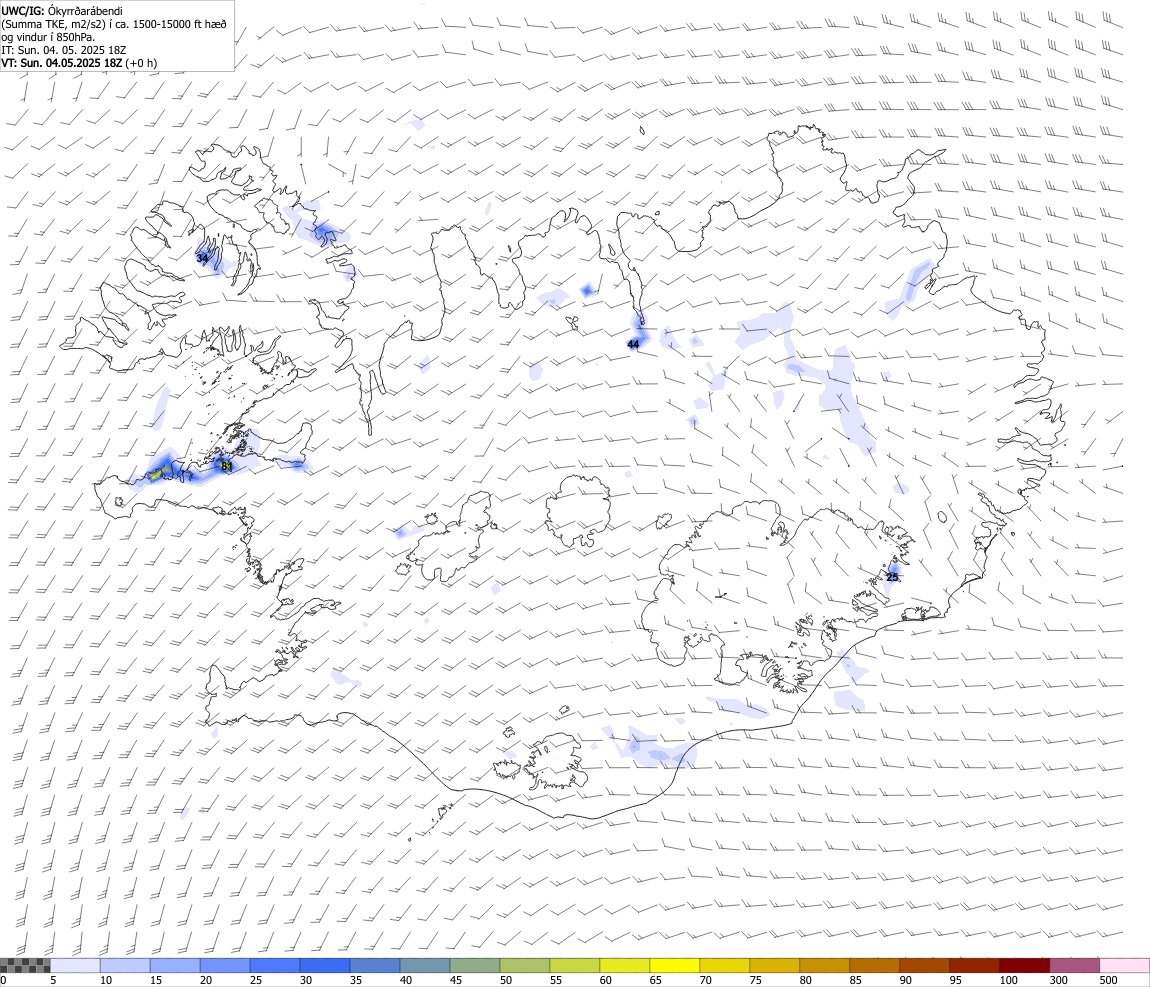Click the legend swatch between 75 and 80
Image resolution: width=1150 pixels, height=987 pixels.
pos(774,965)
